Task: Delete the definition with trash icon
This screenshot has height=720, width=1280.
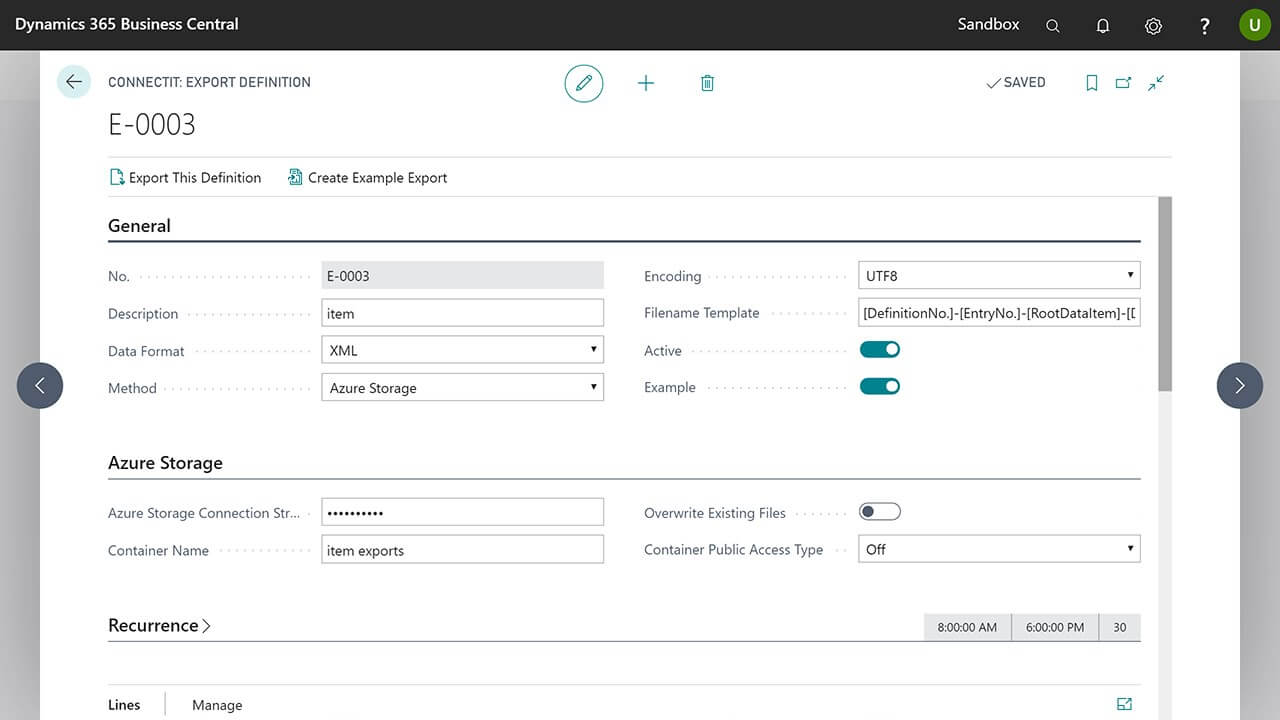Action: tap(707, 83)
